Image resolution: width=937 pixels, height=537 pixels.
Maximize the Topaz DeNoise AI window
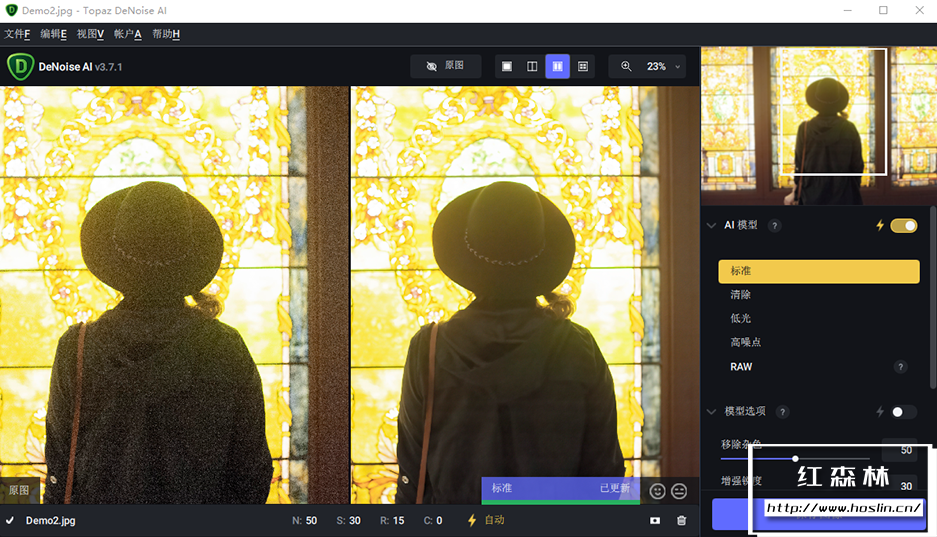click(883, 10)
